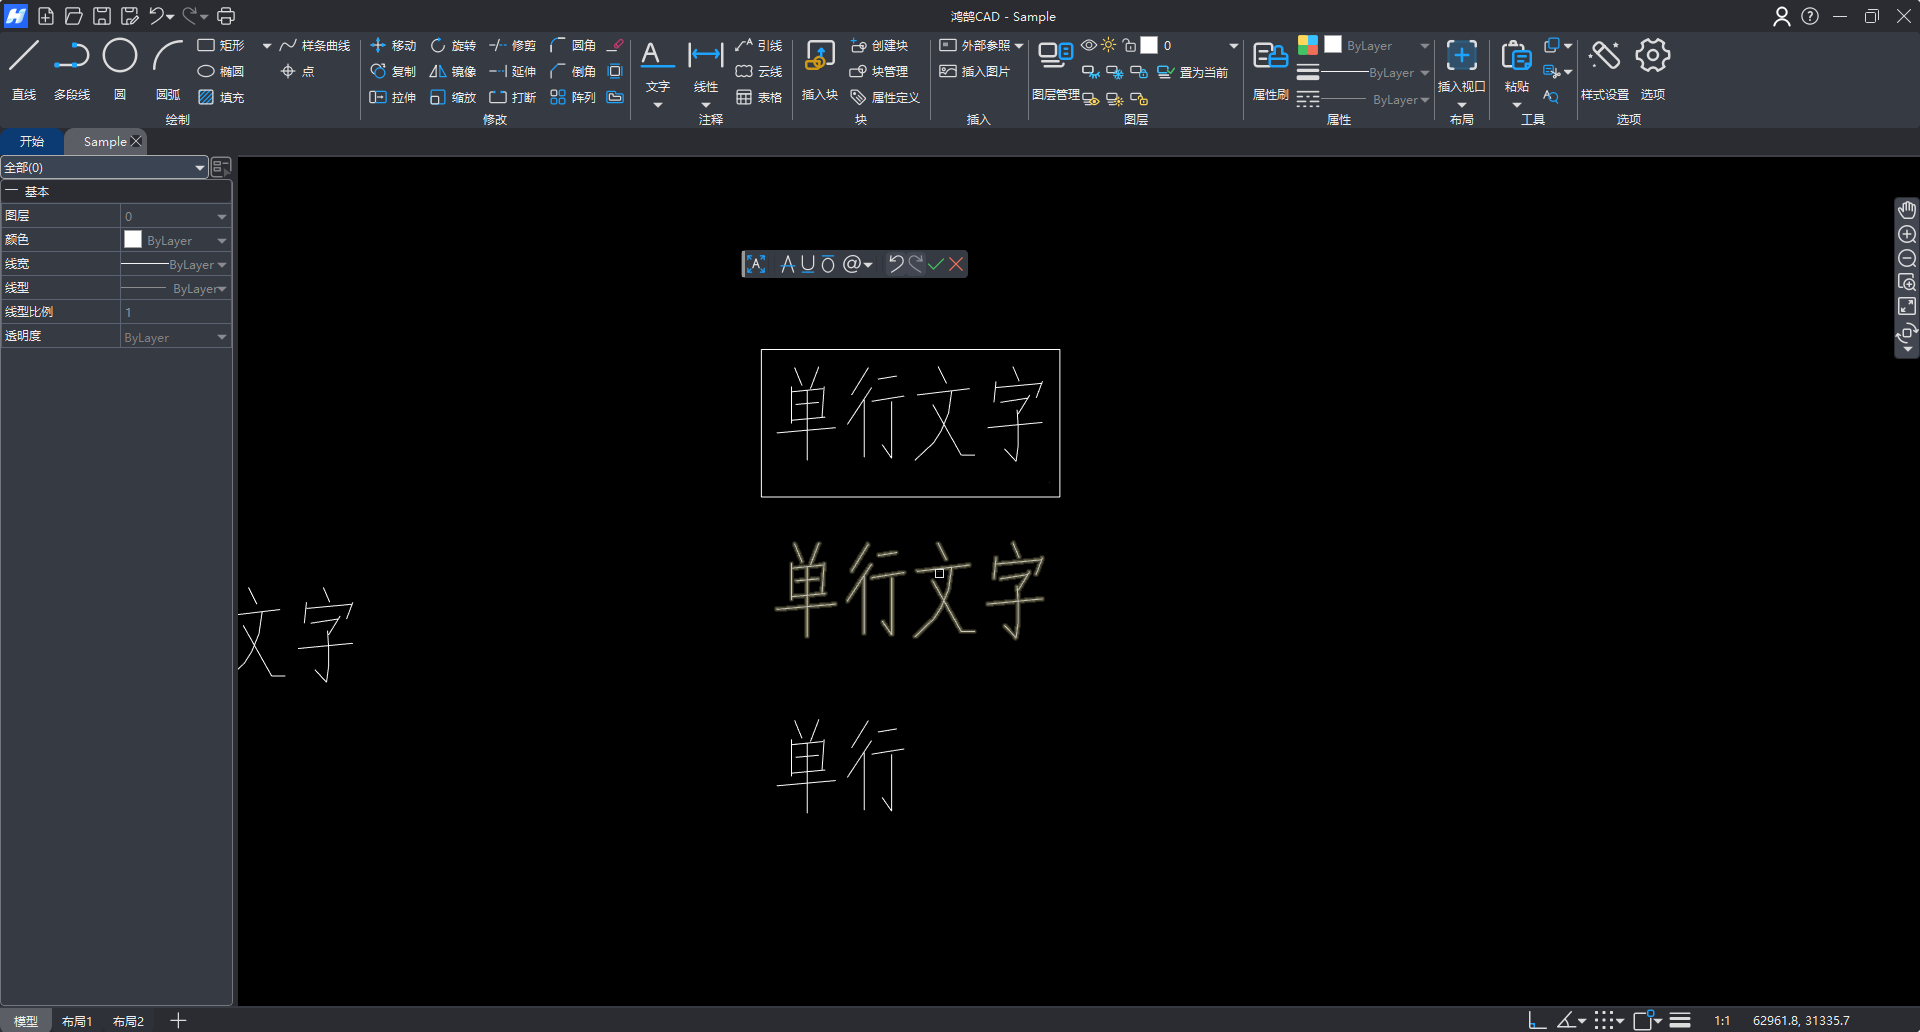Toggle underline in text editing toolbar

click(x=808, y=264)
